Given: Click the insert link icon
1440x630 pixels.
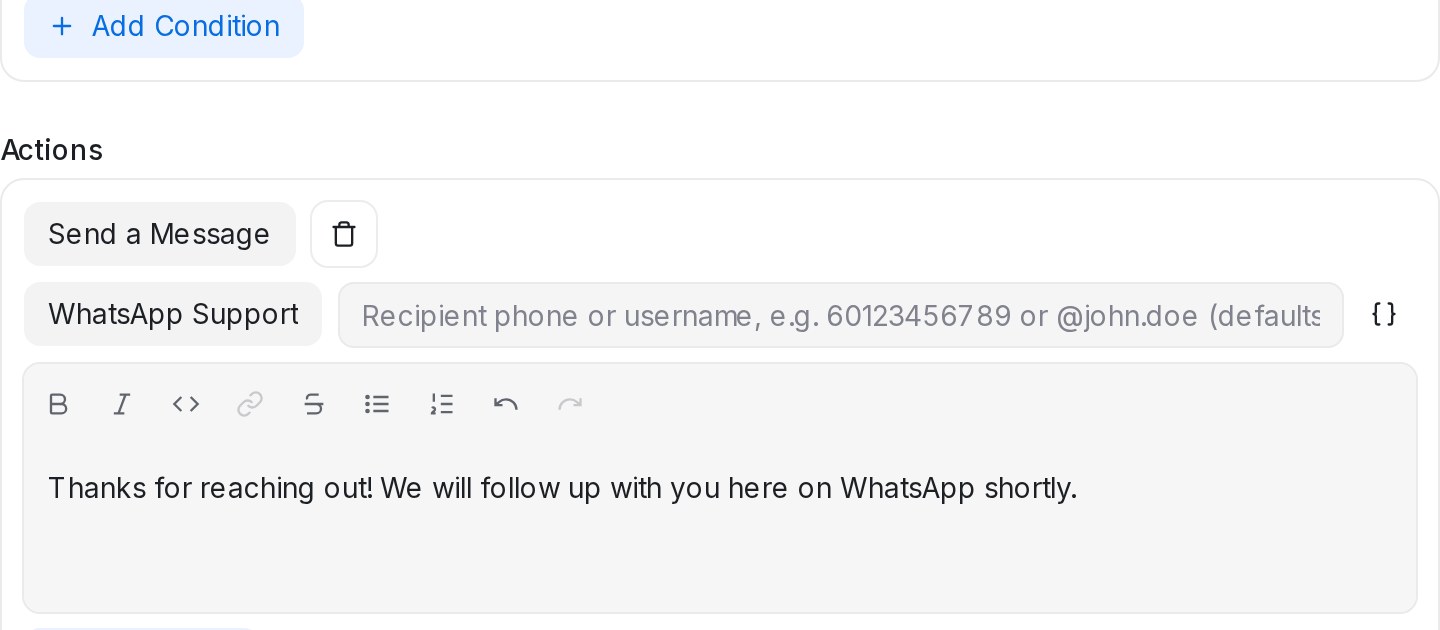Looking at the screenshot, I should [x=250, y=404].
